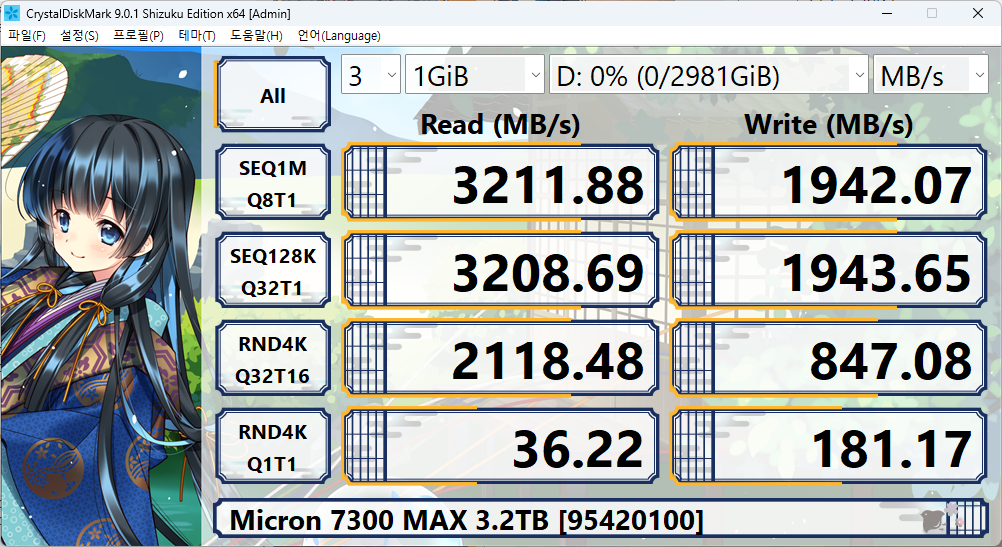Open the 도움말(H) help menu
Viewport: 1002px width, 547px height.
257,36
